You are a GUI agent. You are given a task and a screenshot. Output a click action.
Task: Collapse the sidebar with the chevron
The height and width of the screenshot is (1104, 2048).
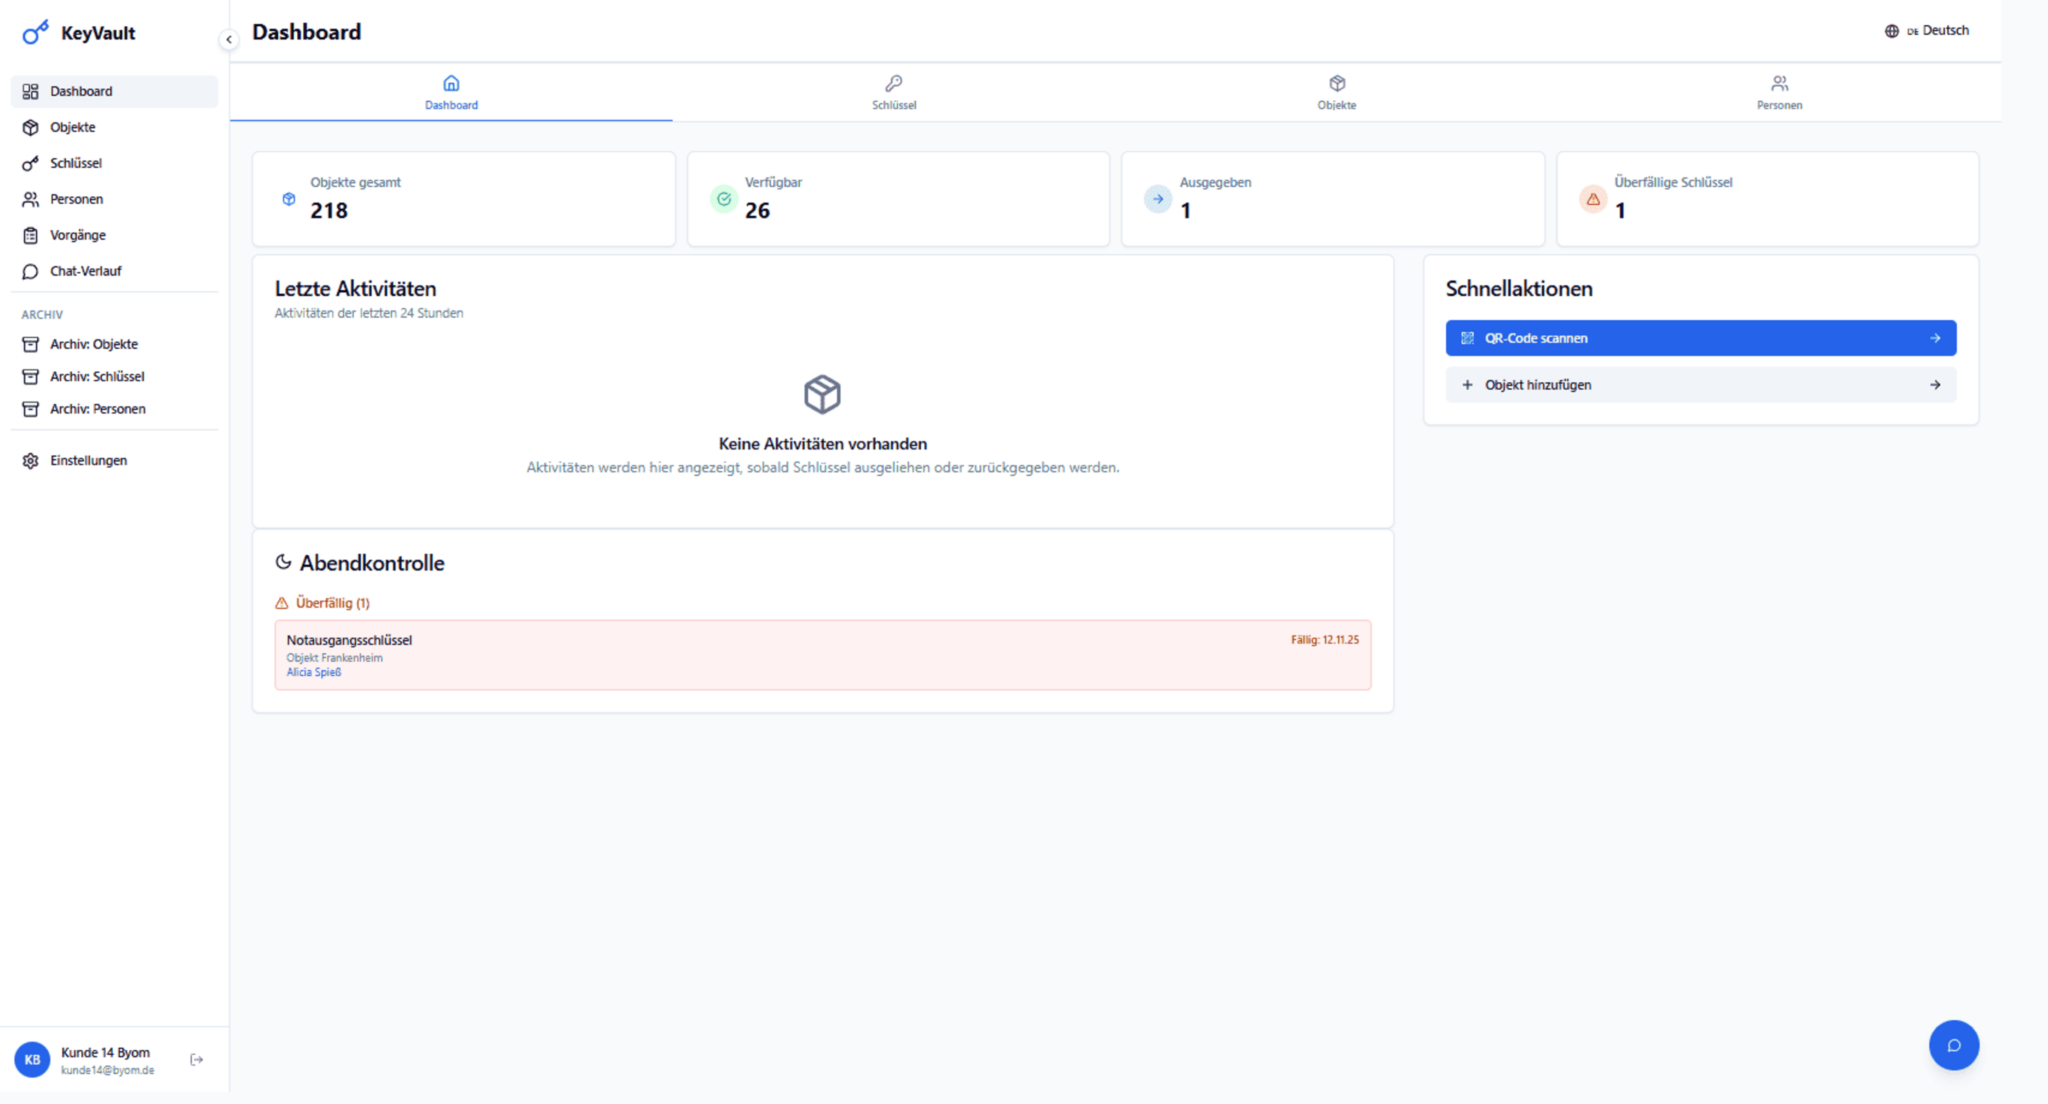(x=229, y=40)
